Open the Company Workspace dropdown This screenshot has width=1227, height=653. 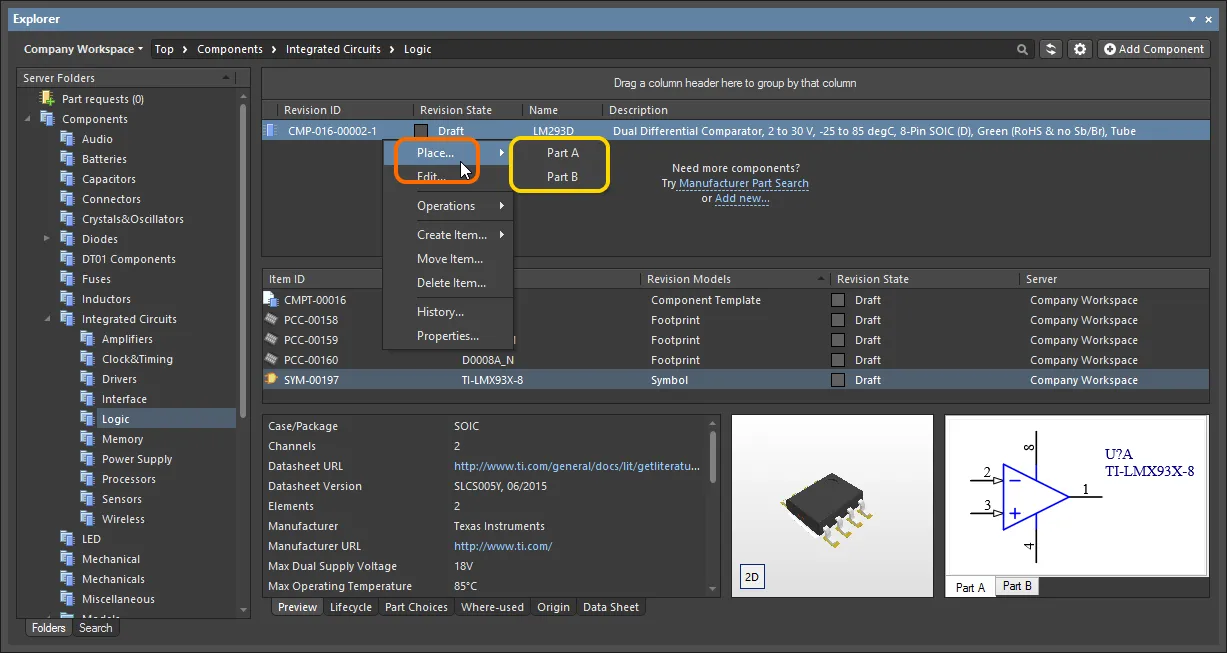click(x=83, y=49)
